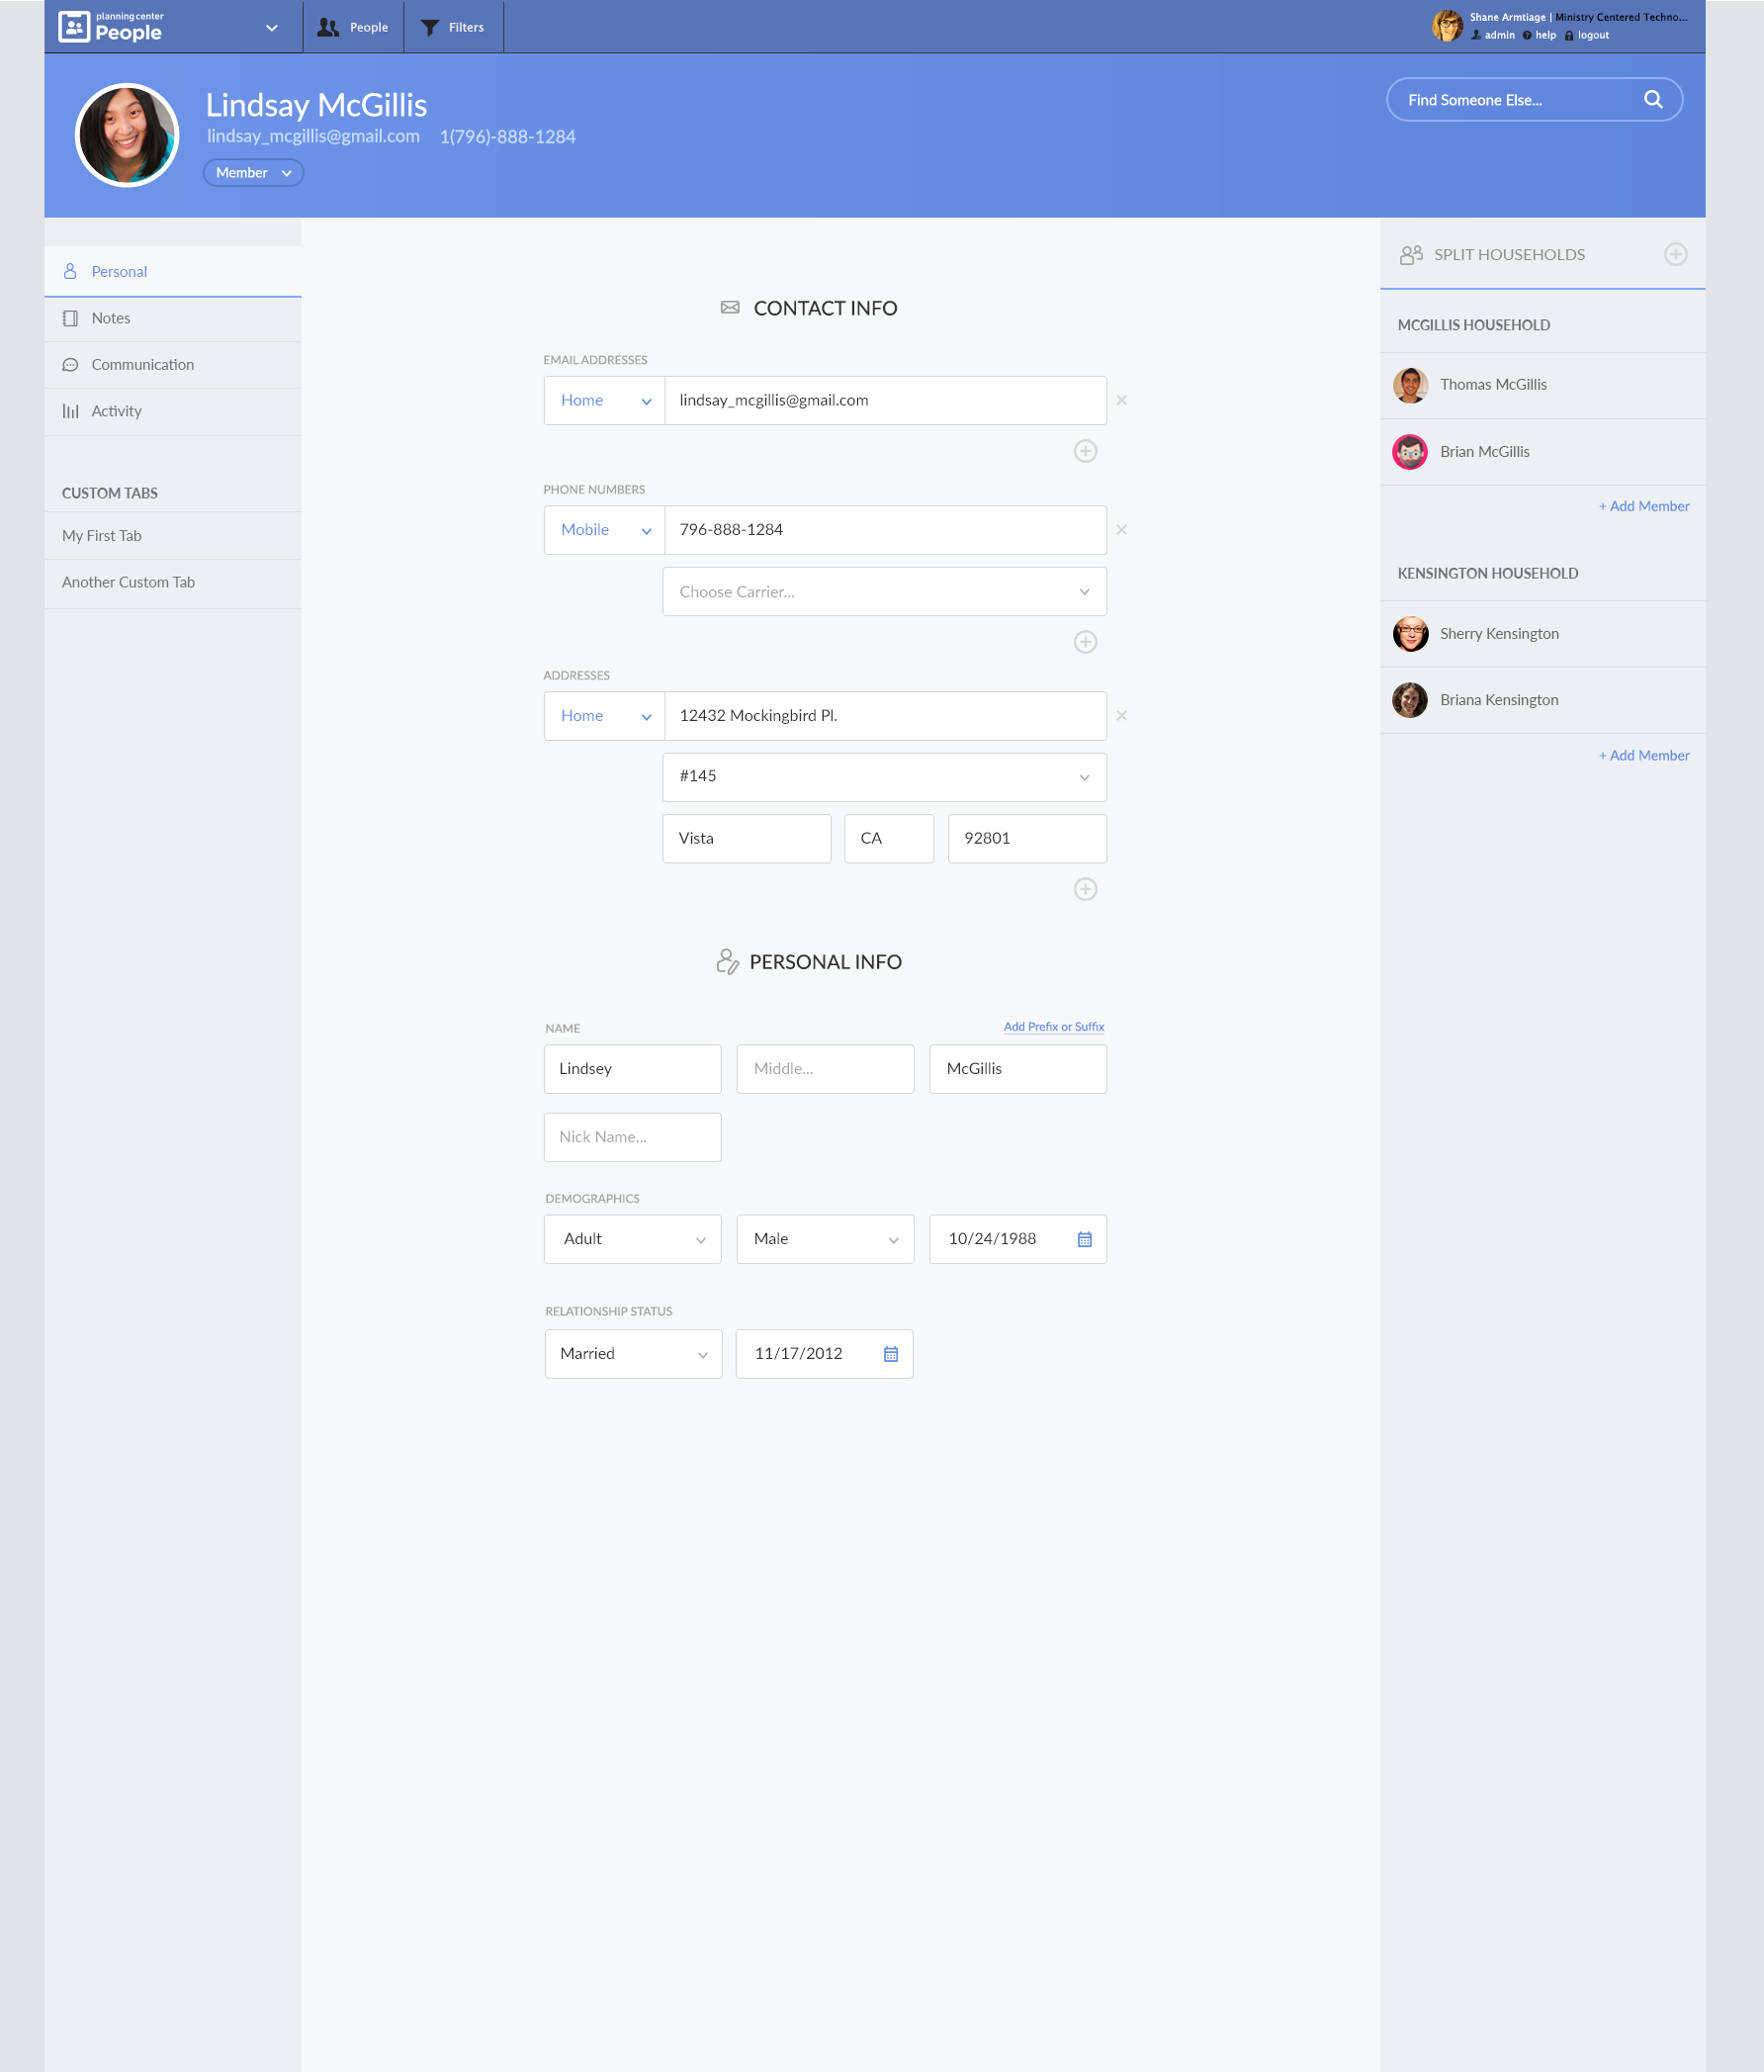Open Sherry Kensington's profile avatar
This screenshot has height=2072, width=1764.
tap(1410, 634)
